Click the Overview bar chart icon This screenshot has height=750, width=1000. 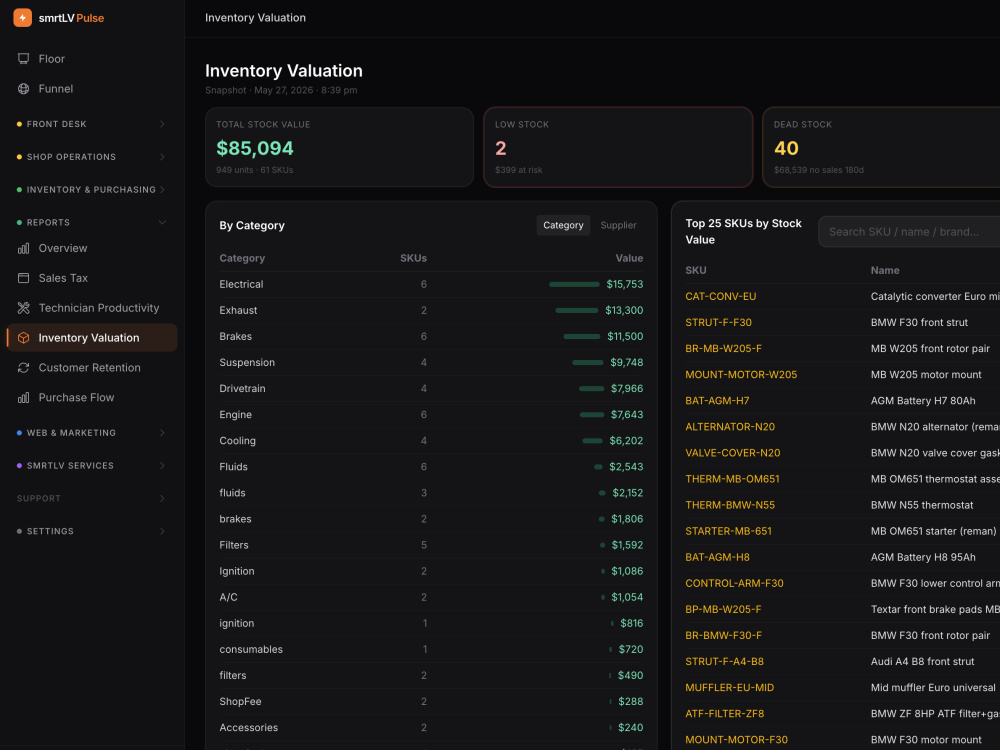pyautogui.click(x=24, y=248)
